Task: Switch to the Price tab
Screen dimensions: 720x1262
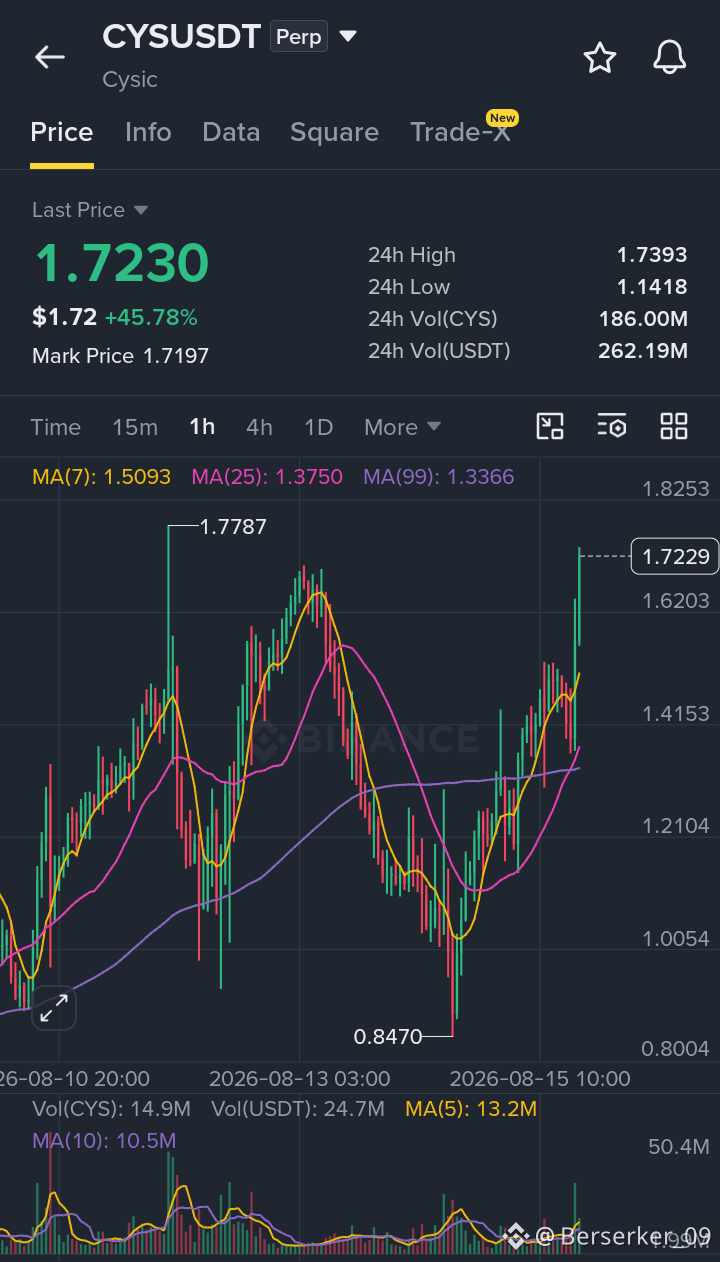Action: (62, 132)
